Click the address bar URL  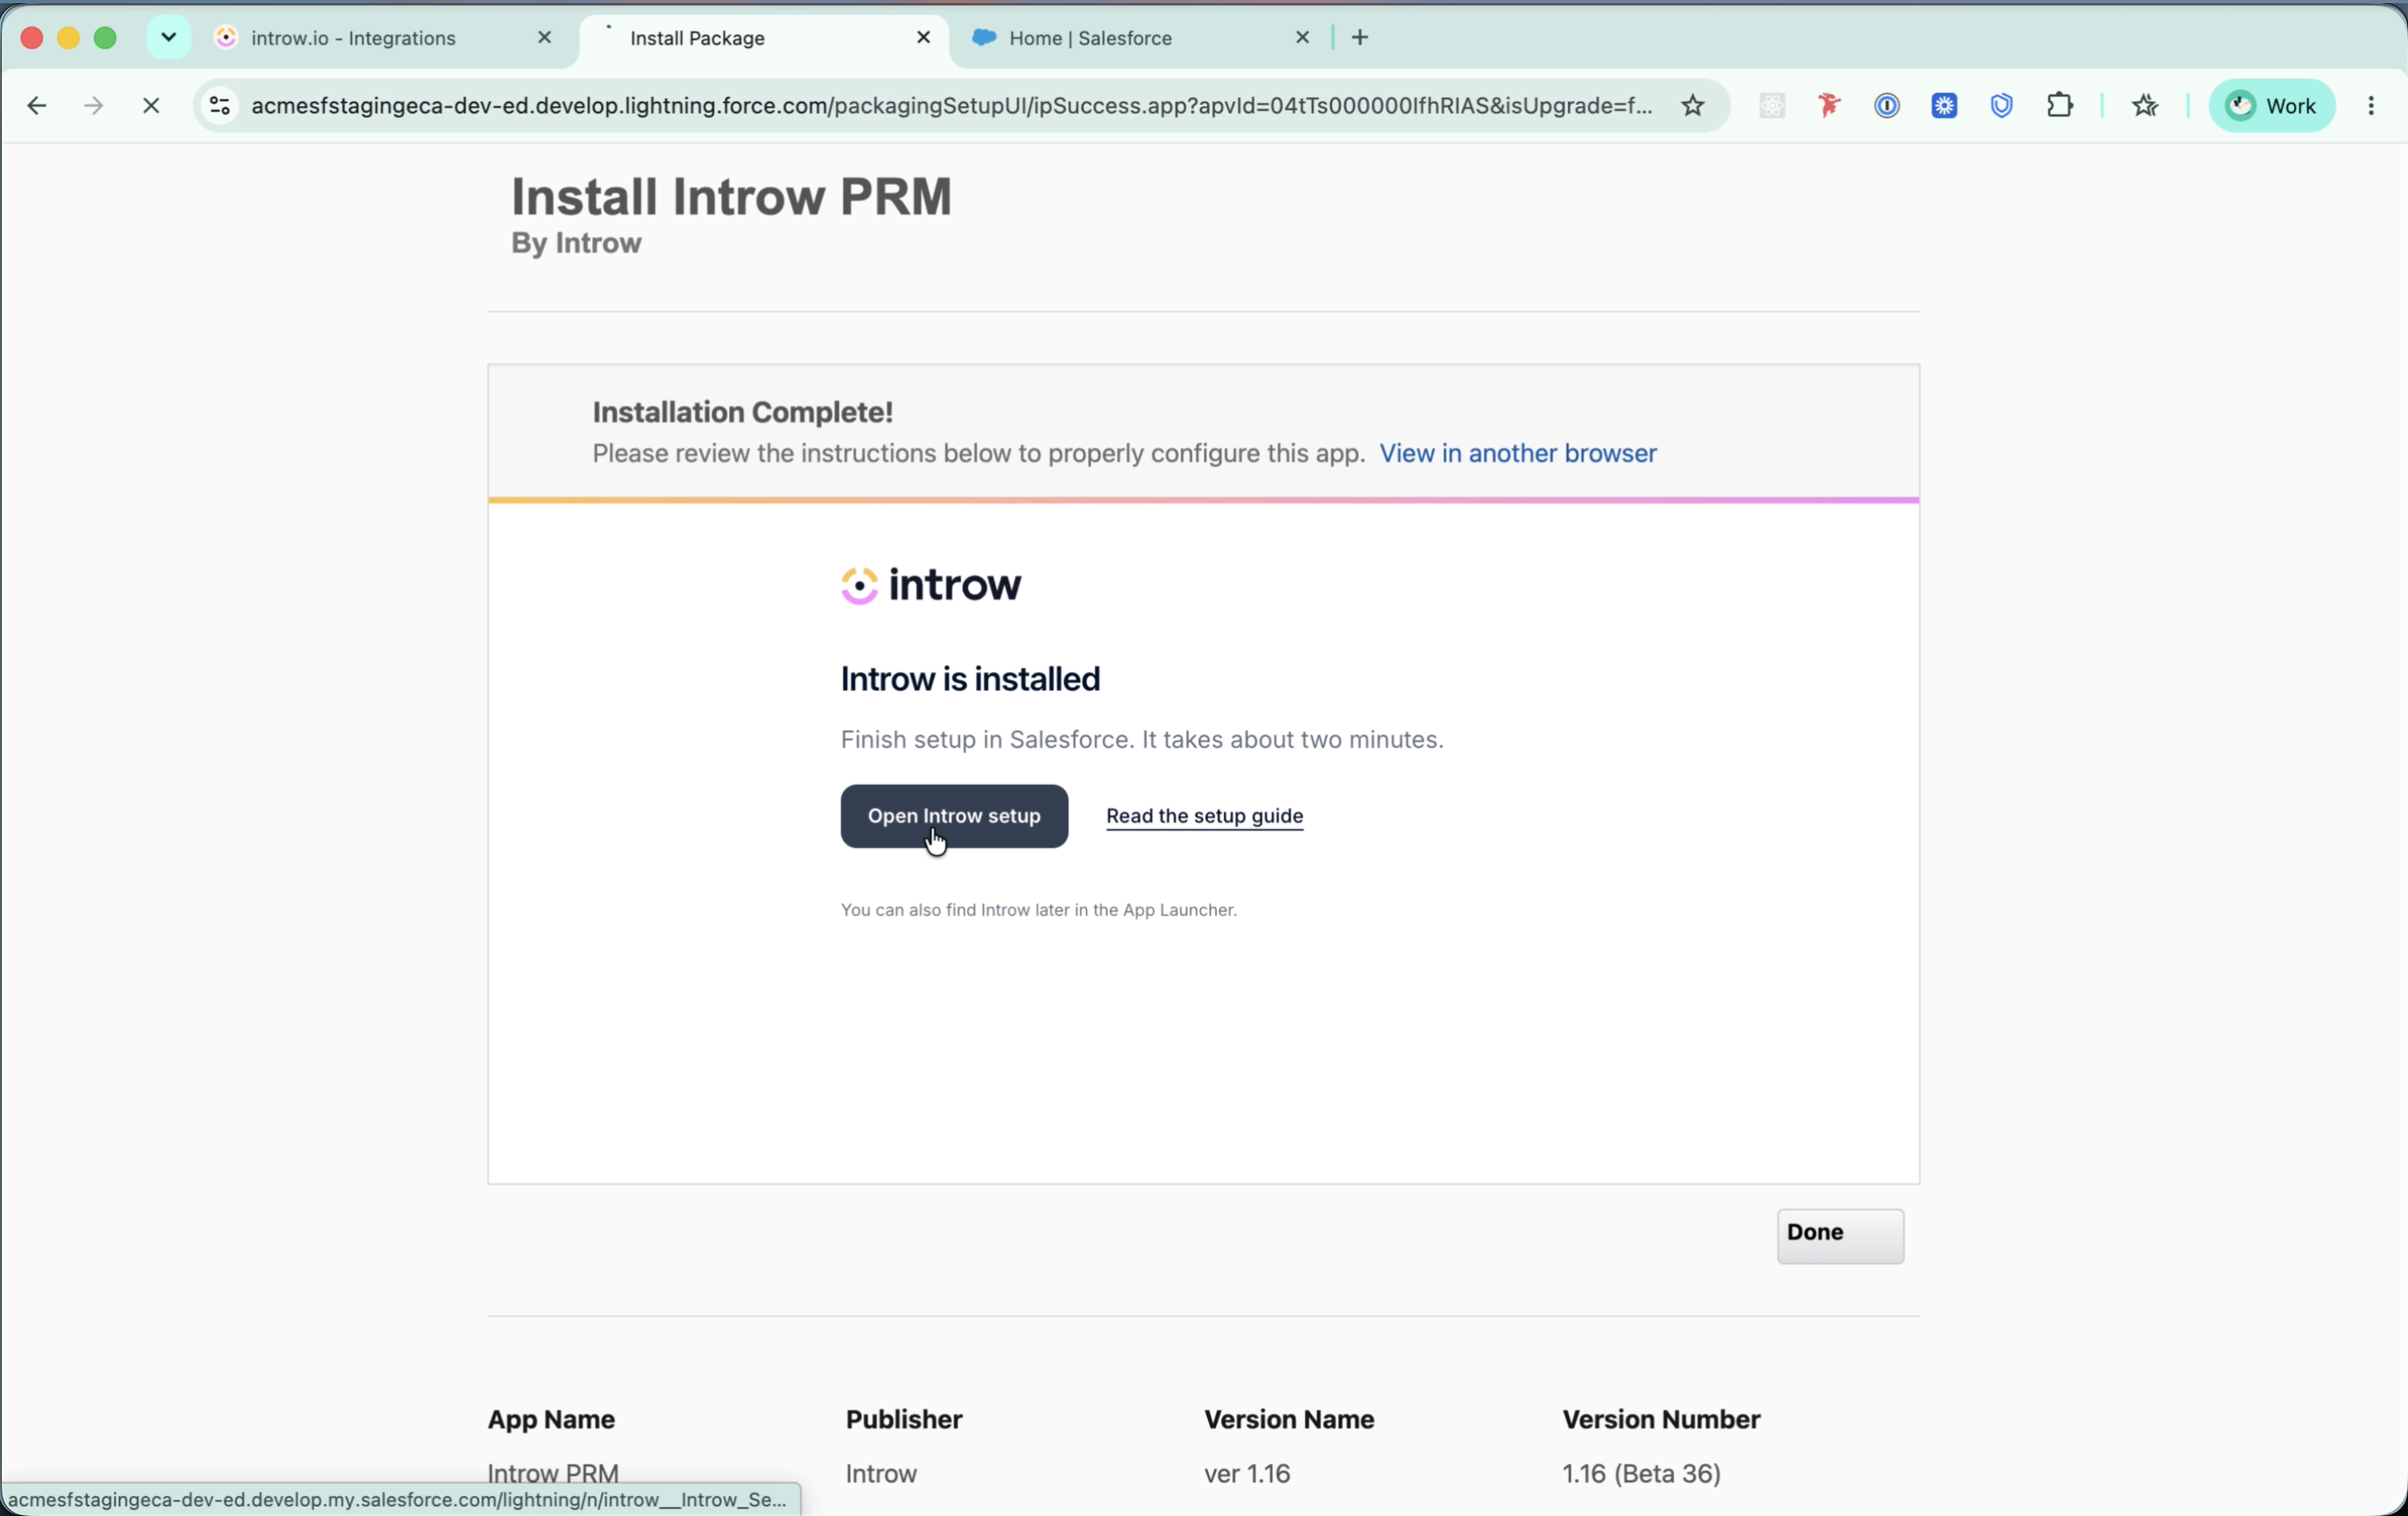(x=951, y=106)
